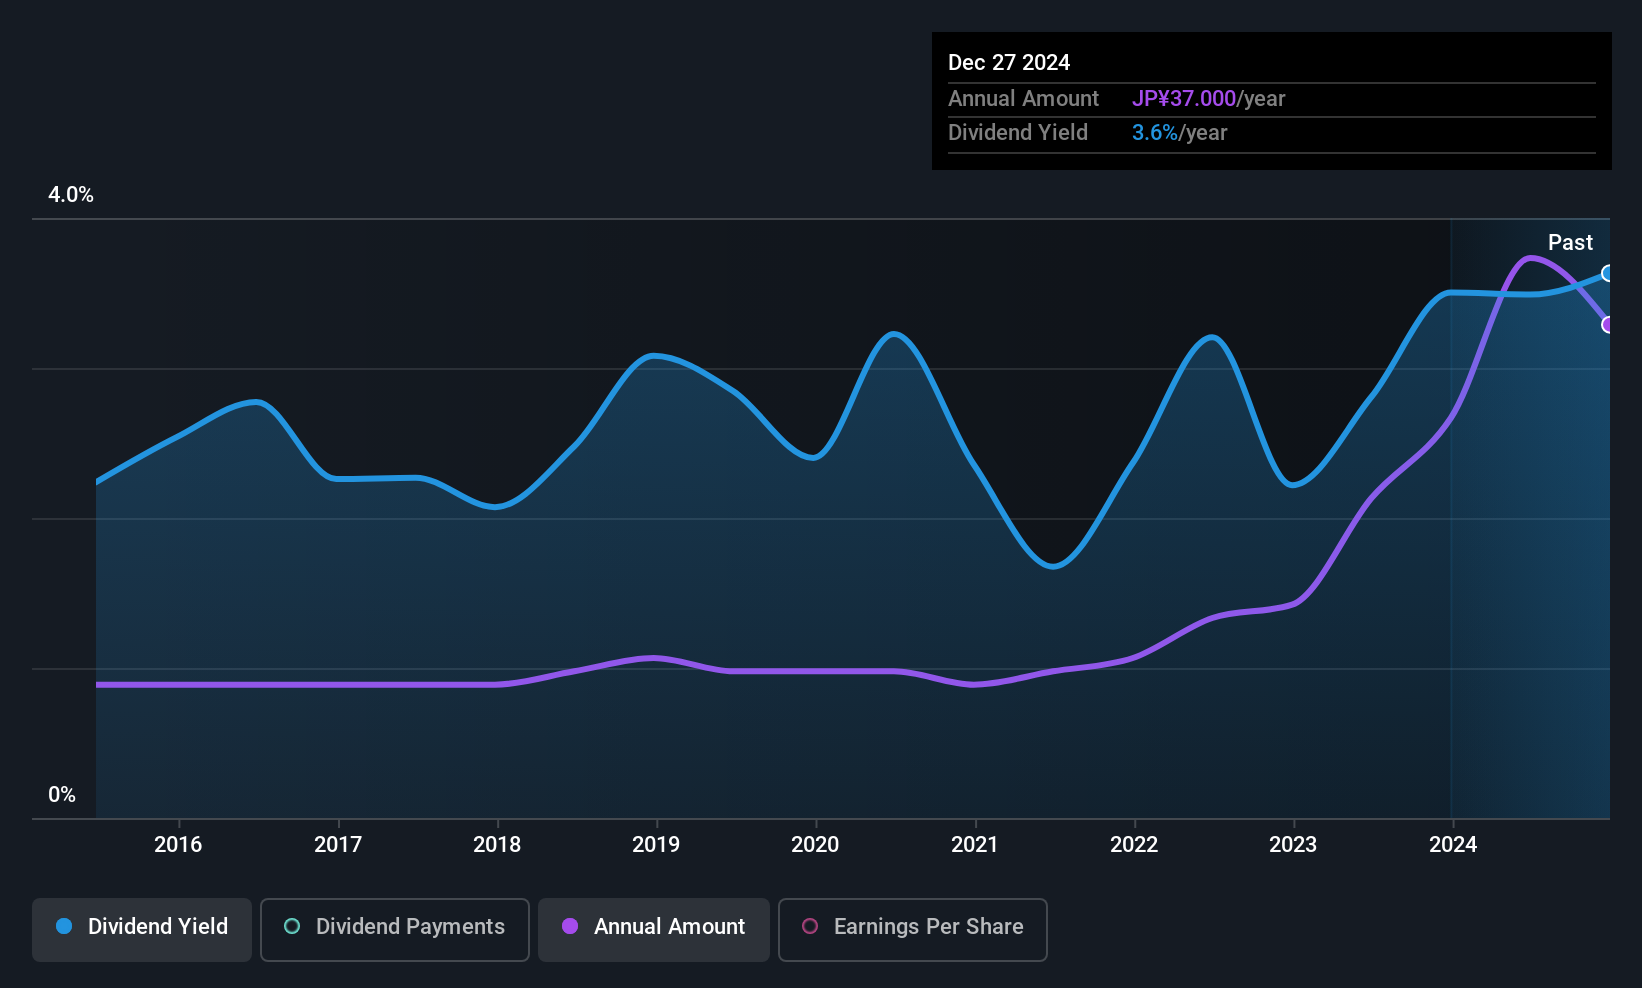Select the 2022 x-axis label
This screenshot has height=988, width=1642.
[1134, 845]
